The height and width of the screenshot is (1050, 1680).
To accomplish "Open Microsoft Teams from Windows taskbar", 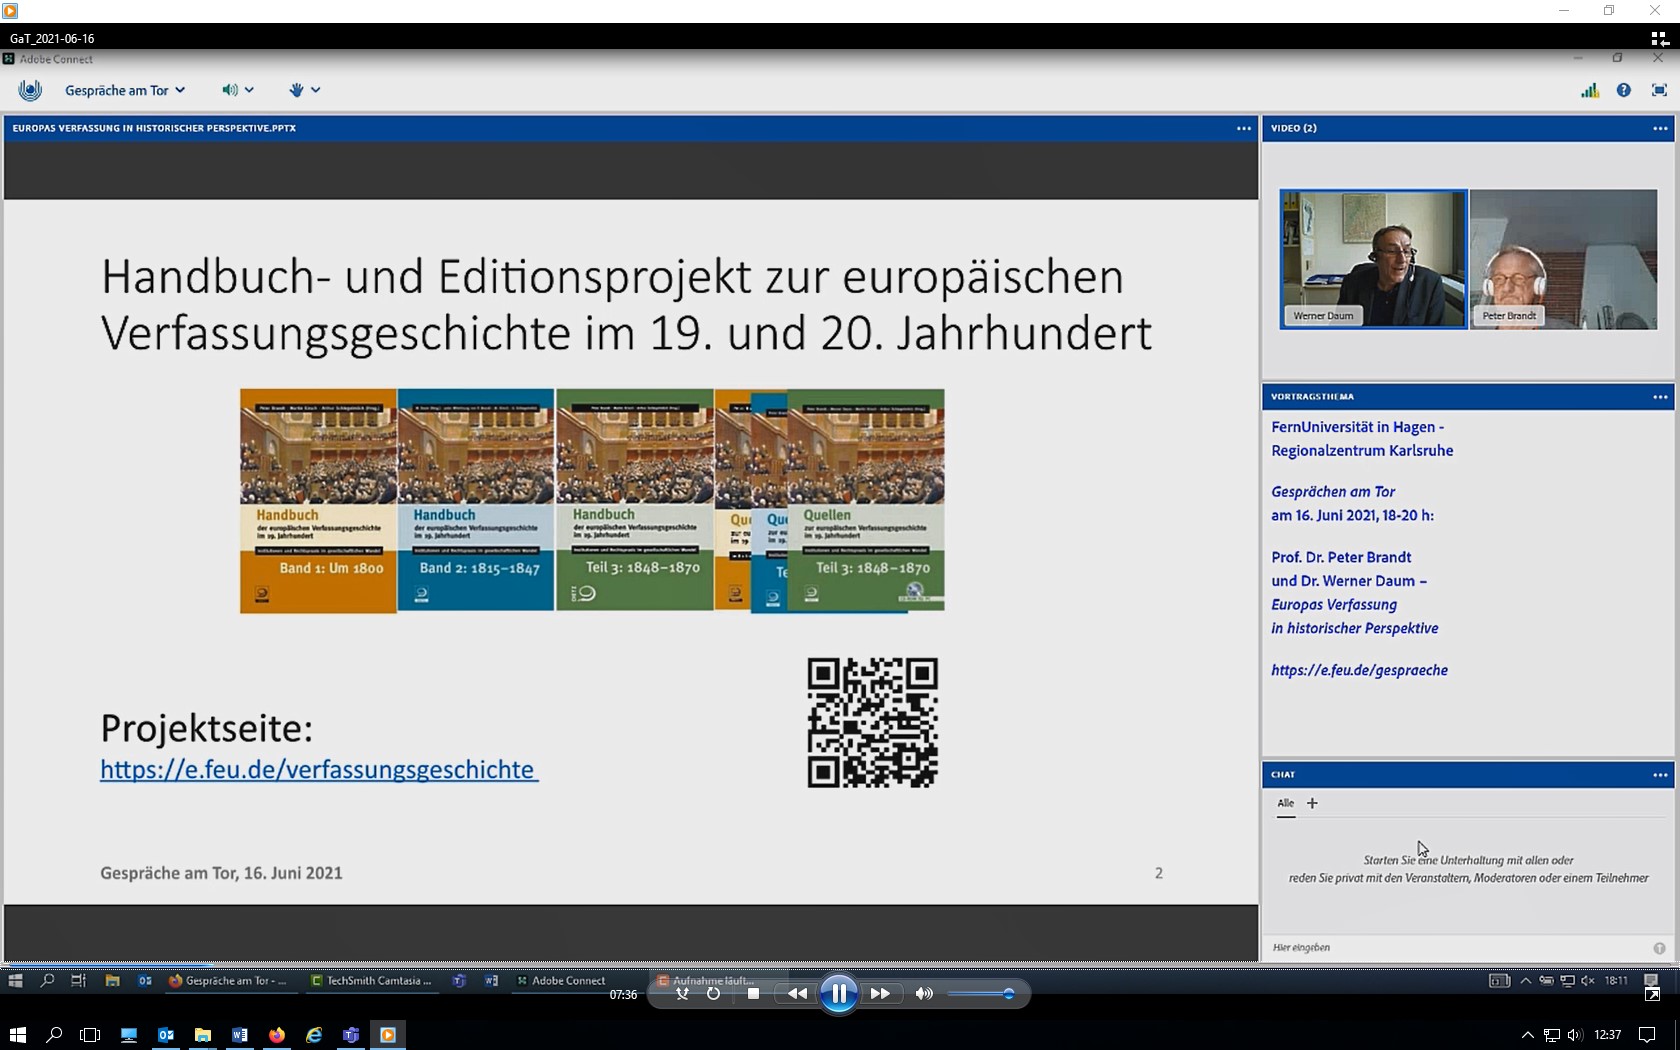I will click(351, 1035).
